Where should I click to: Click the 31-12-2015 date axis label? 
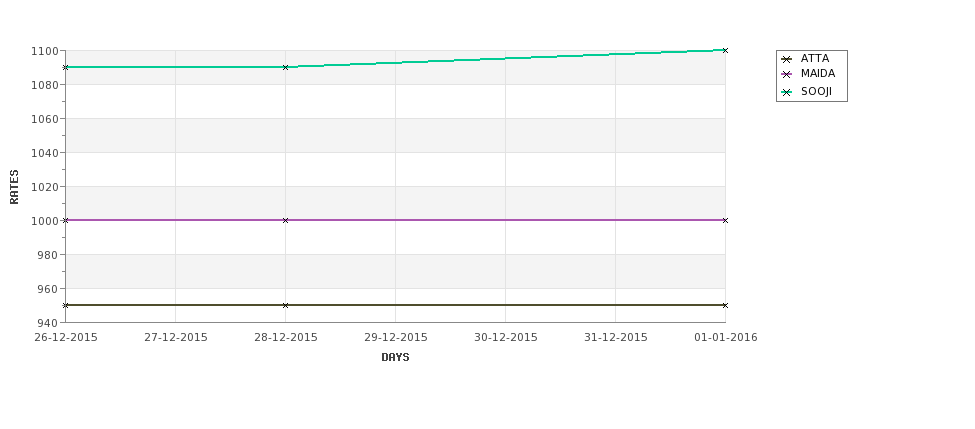pyautogui.click(x=616, y=338)
